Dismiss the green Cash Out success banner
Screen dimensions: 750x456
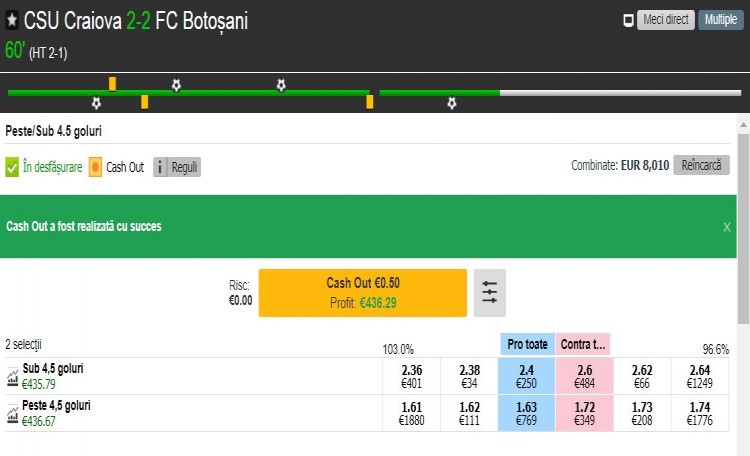click(727, 227)
